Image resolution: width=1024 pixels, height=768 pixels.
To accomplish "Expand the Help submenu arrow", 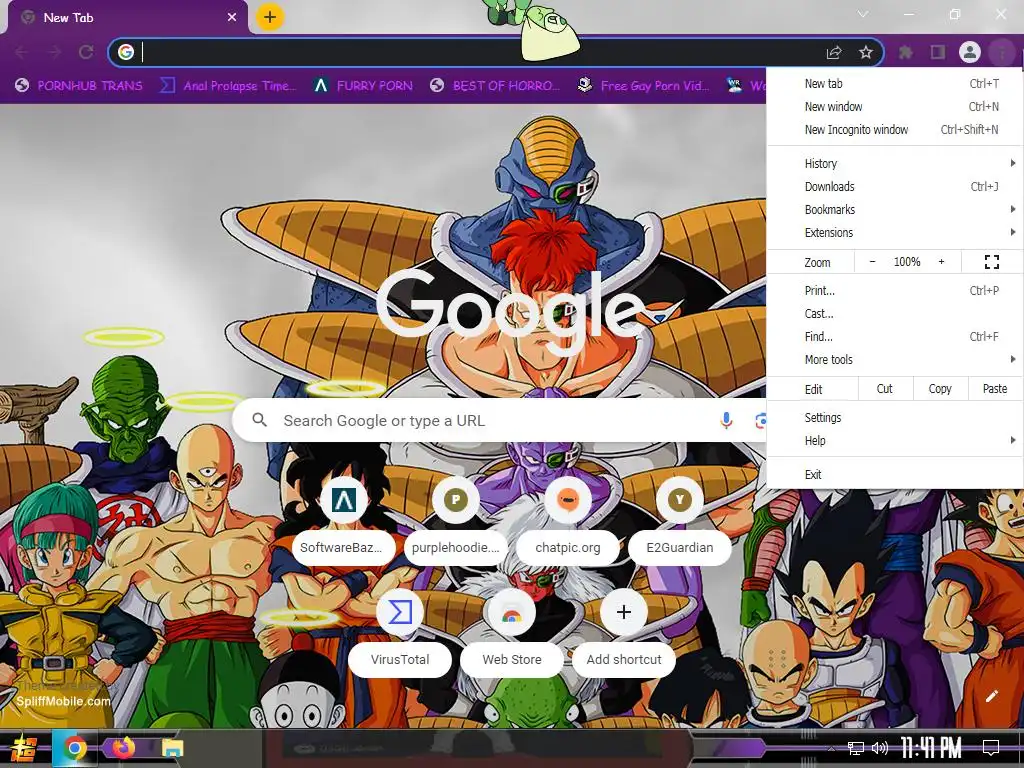I will click(x=1012, y=440).
